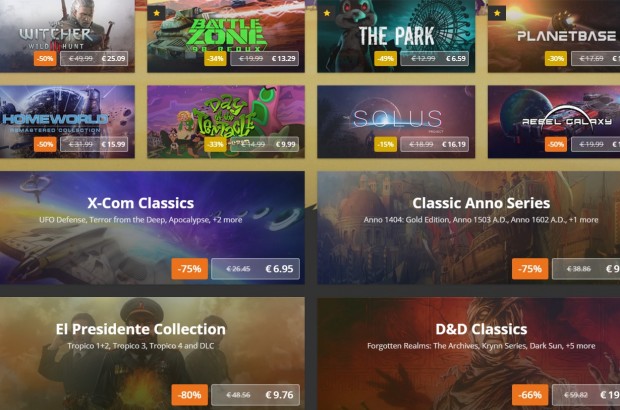Click the € 9.76 El Presidente price button
The width and height of the screenshot is (620, 410).
(255, 395)
